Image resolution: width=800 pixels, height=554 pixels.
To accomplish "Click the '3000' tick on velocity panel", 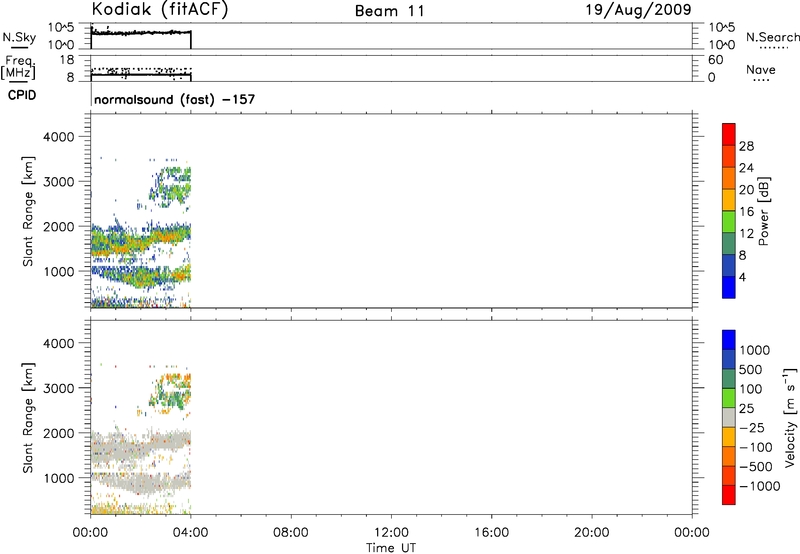I will [59, 388].
